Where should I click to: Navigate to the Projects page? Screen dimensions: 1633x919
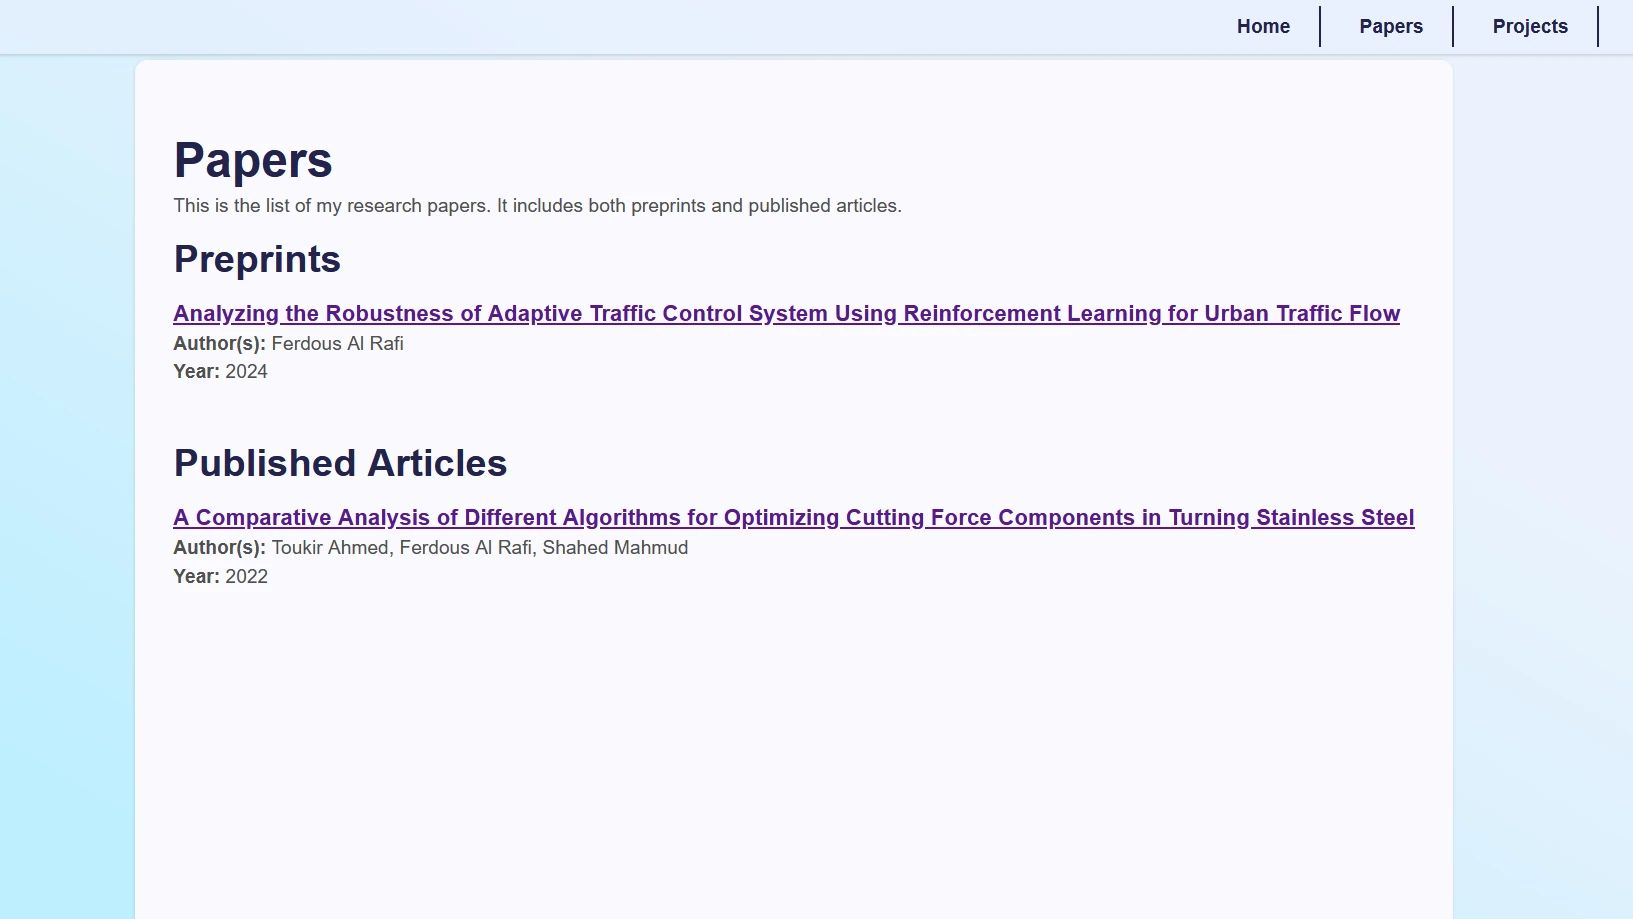tap(1529, 26)
